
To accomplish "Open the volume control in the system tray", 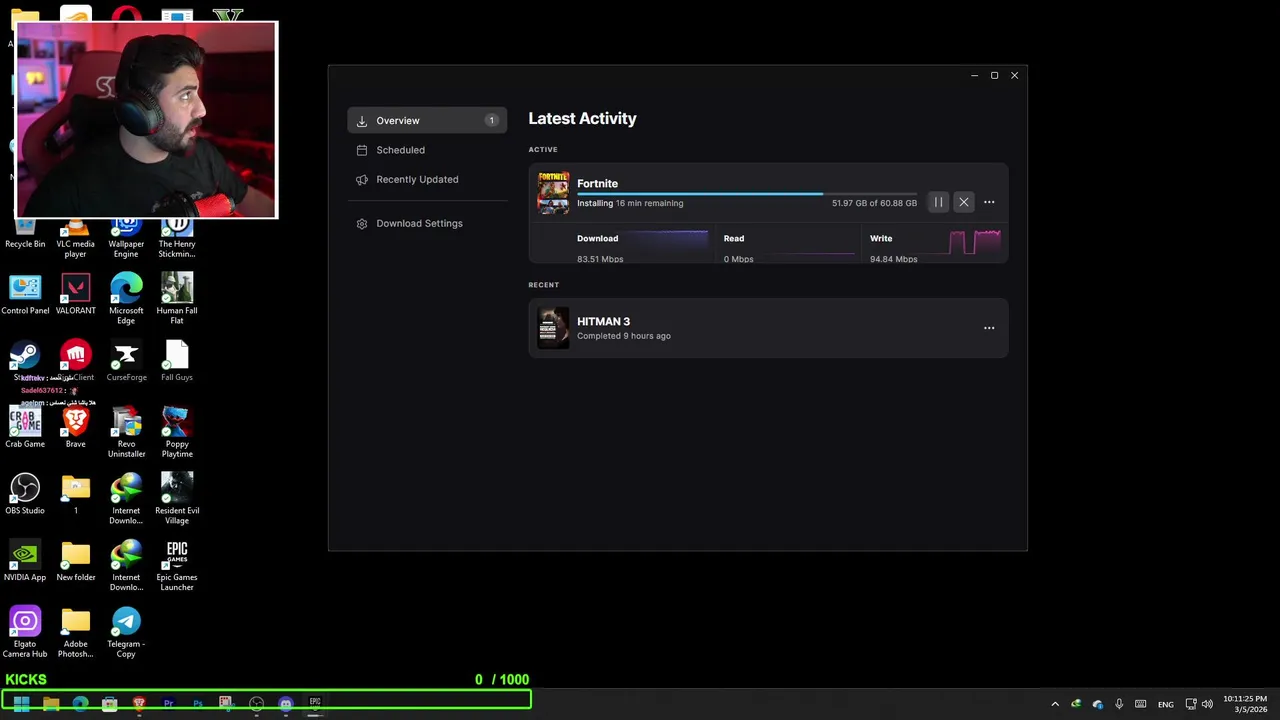I will click(1207, 704).
